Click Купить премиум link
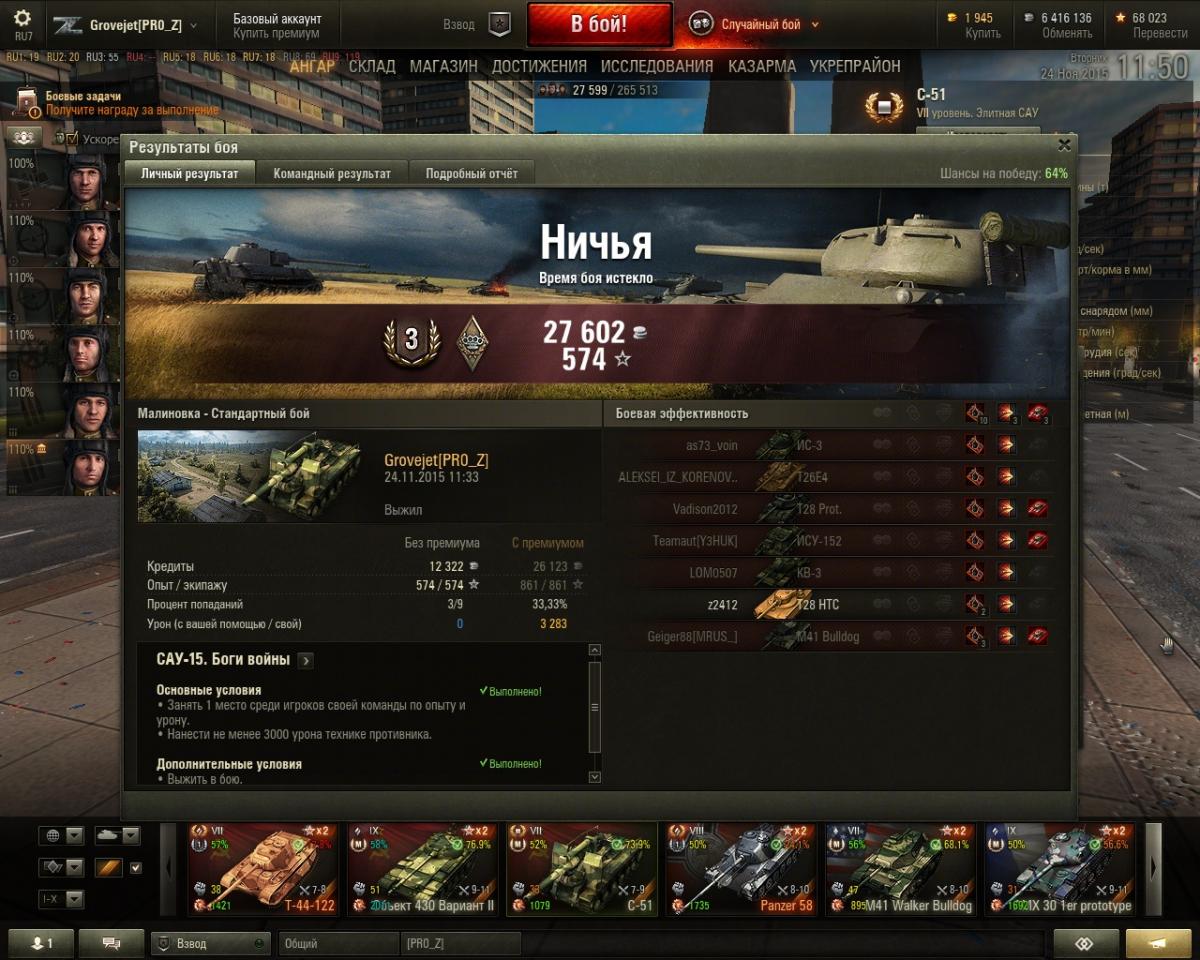The height and width of the screenshot is (960, 1200). coord(277,33)
